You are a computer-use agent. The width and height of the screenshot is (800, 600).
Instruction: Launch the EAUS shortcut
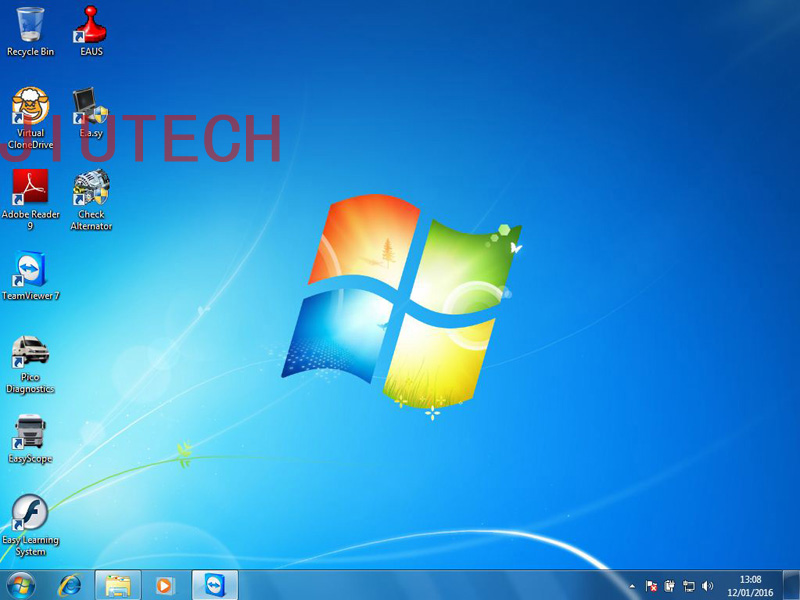point(91,31)
